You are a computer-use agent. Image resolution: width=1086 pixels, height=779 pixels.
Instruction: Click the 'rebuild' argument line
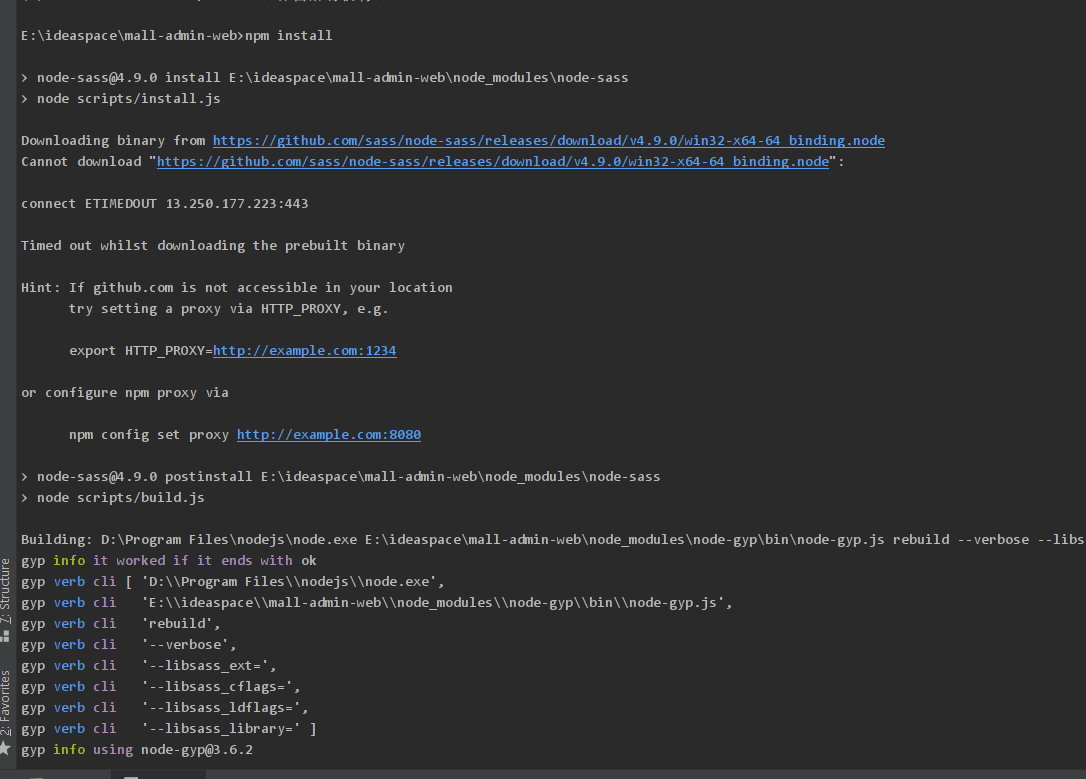point(180,624)
